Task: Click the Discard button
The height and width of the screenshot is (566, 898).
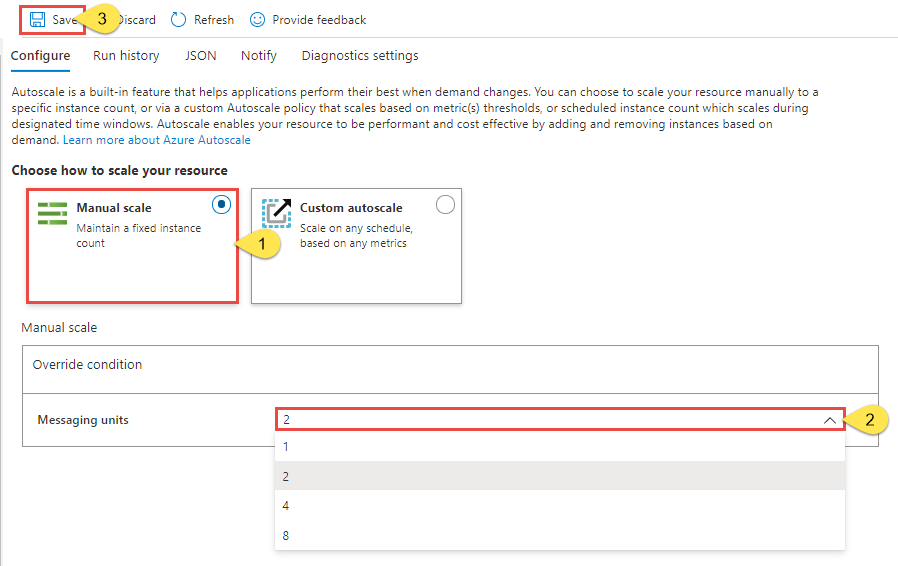Action: (137, 20)
